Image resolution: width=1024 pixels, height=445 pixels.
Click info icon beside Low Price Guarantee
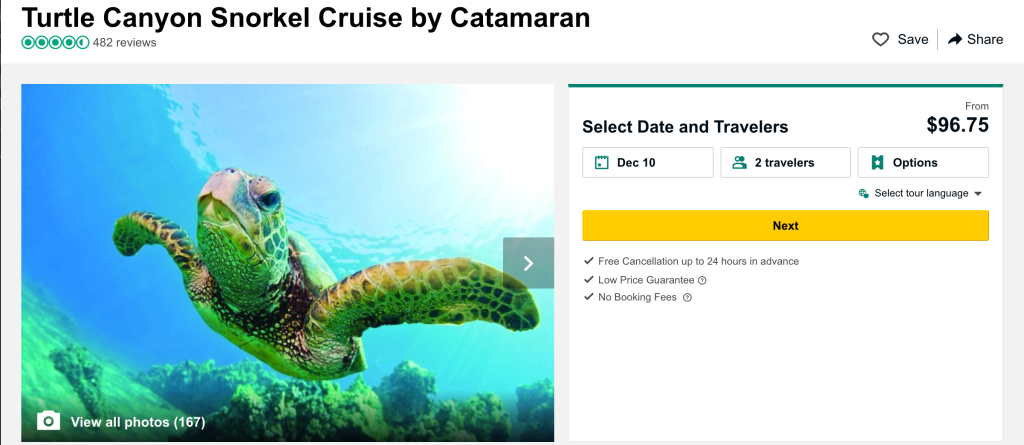pyautogui.click(x=702, y=280)
